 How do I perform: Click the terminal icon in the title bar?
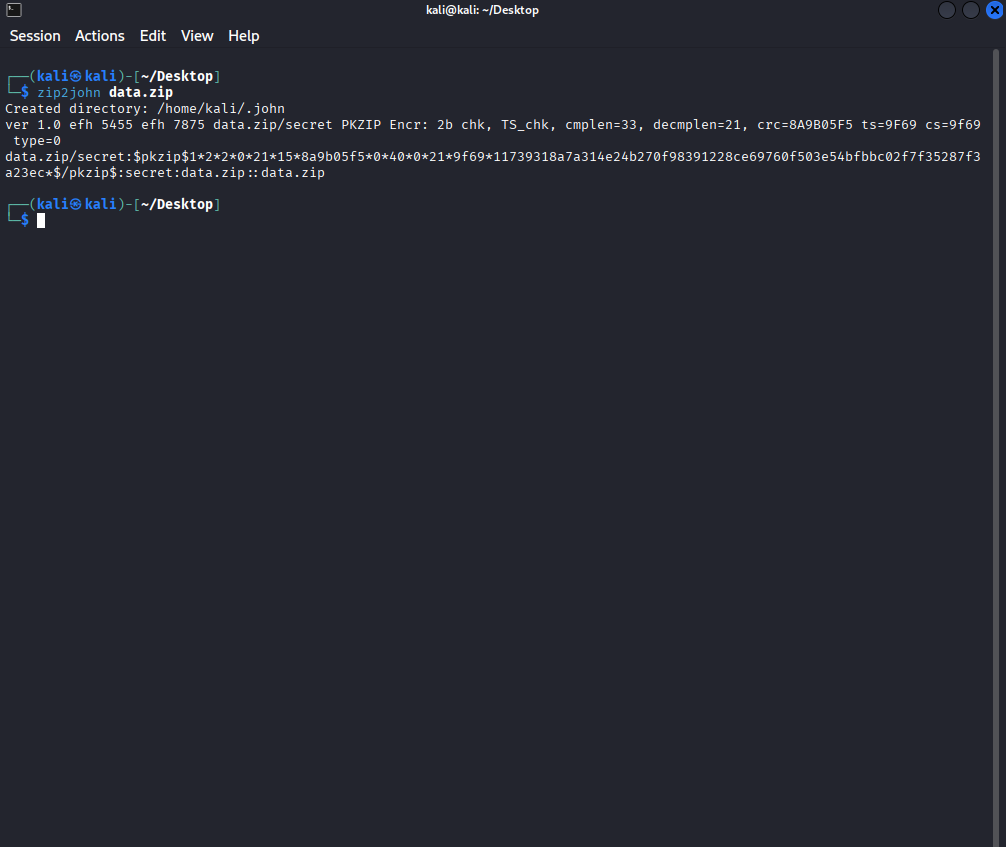coord(14,10)
